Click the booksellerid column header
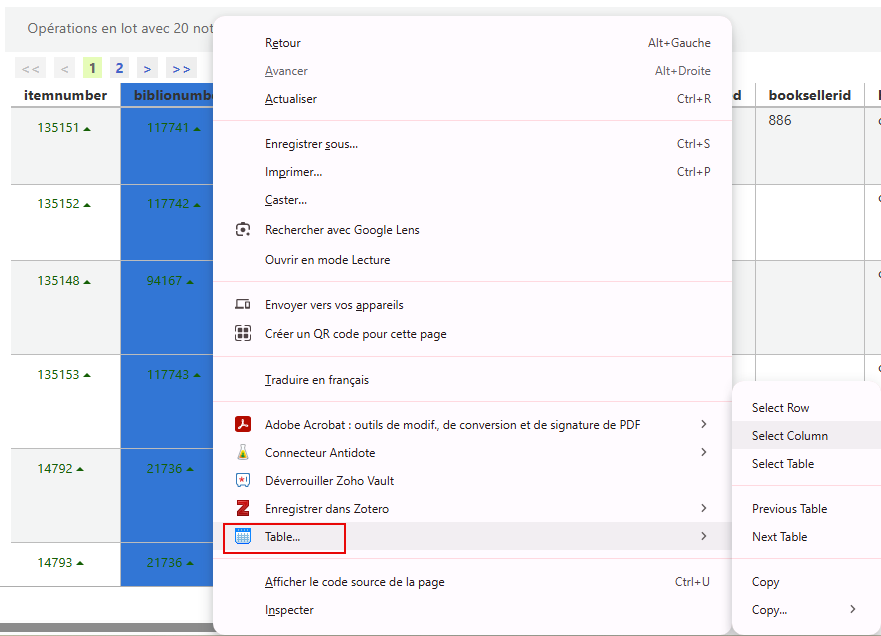Screen dimensions: 881x636 [x=810, y=95]
